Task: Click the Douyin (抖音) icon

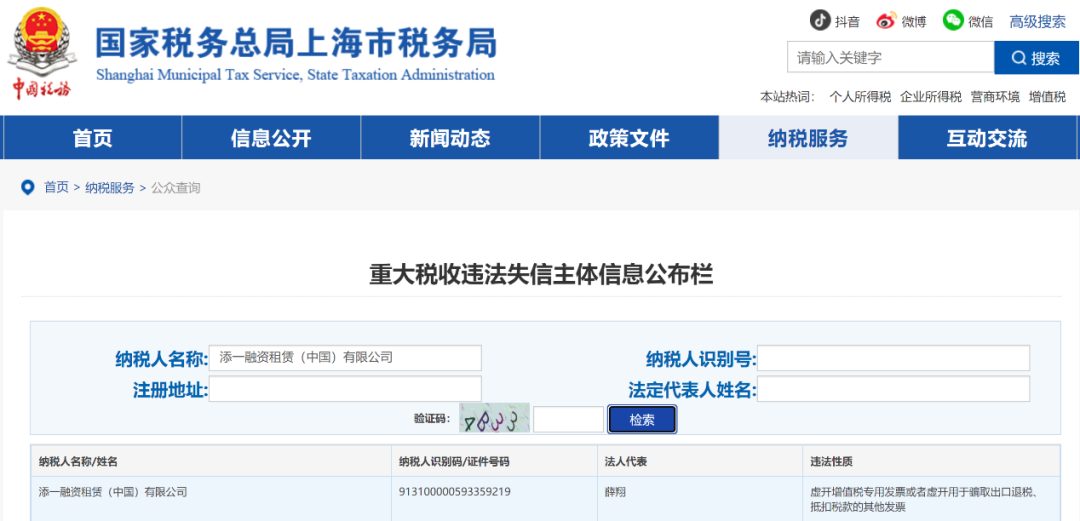Action: [x=820, y=21]
